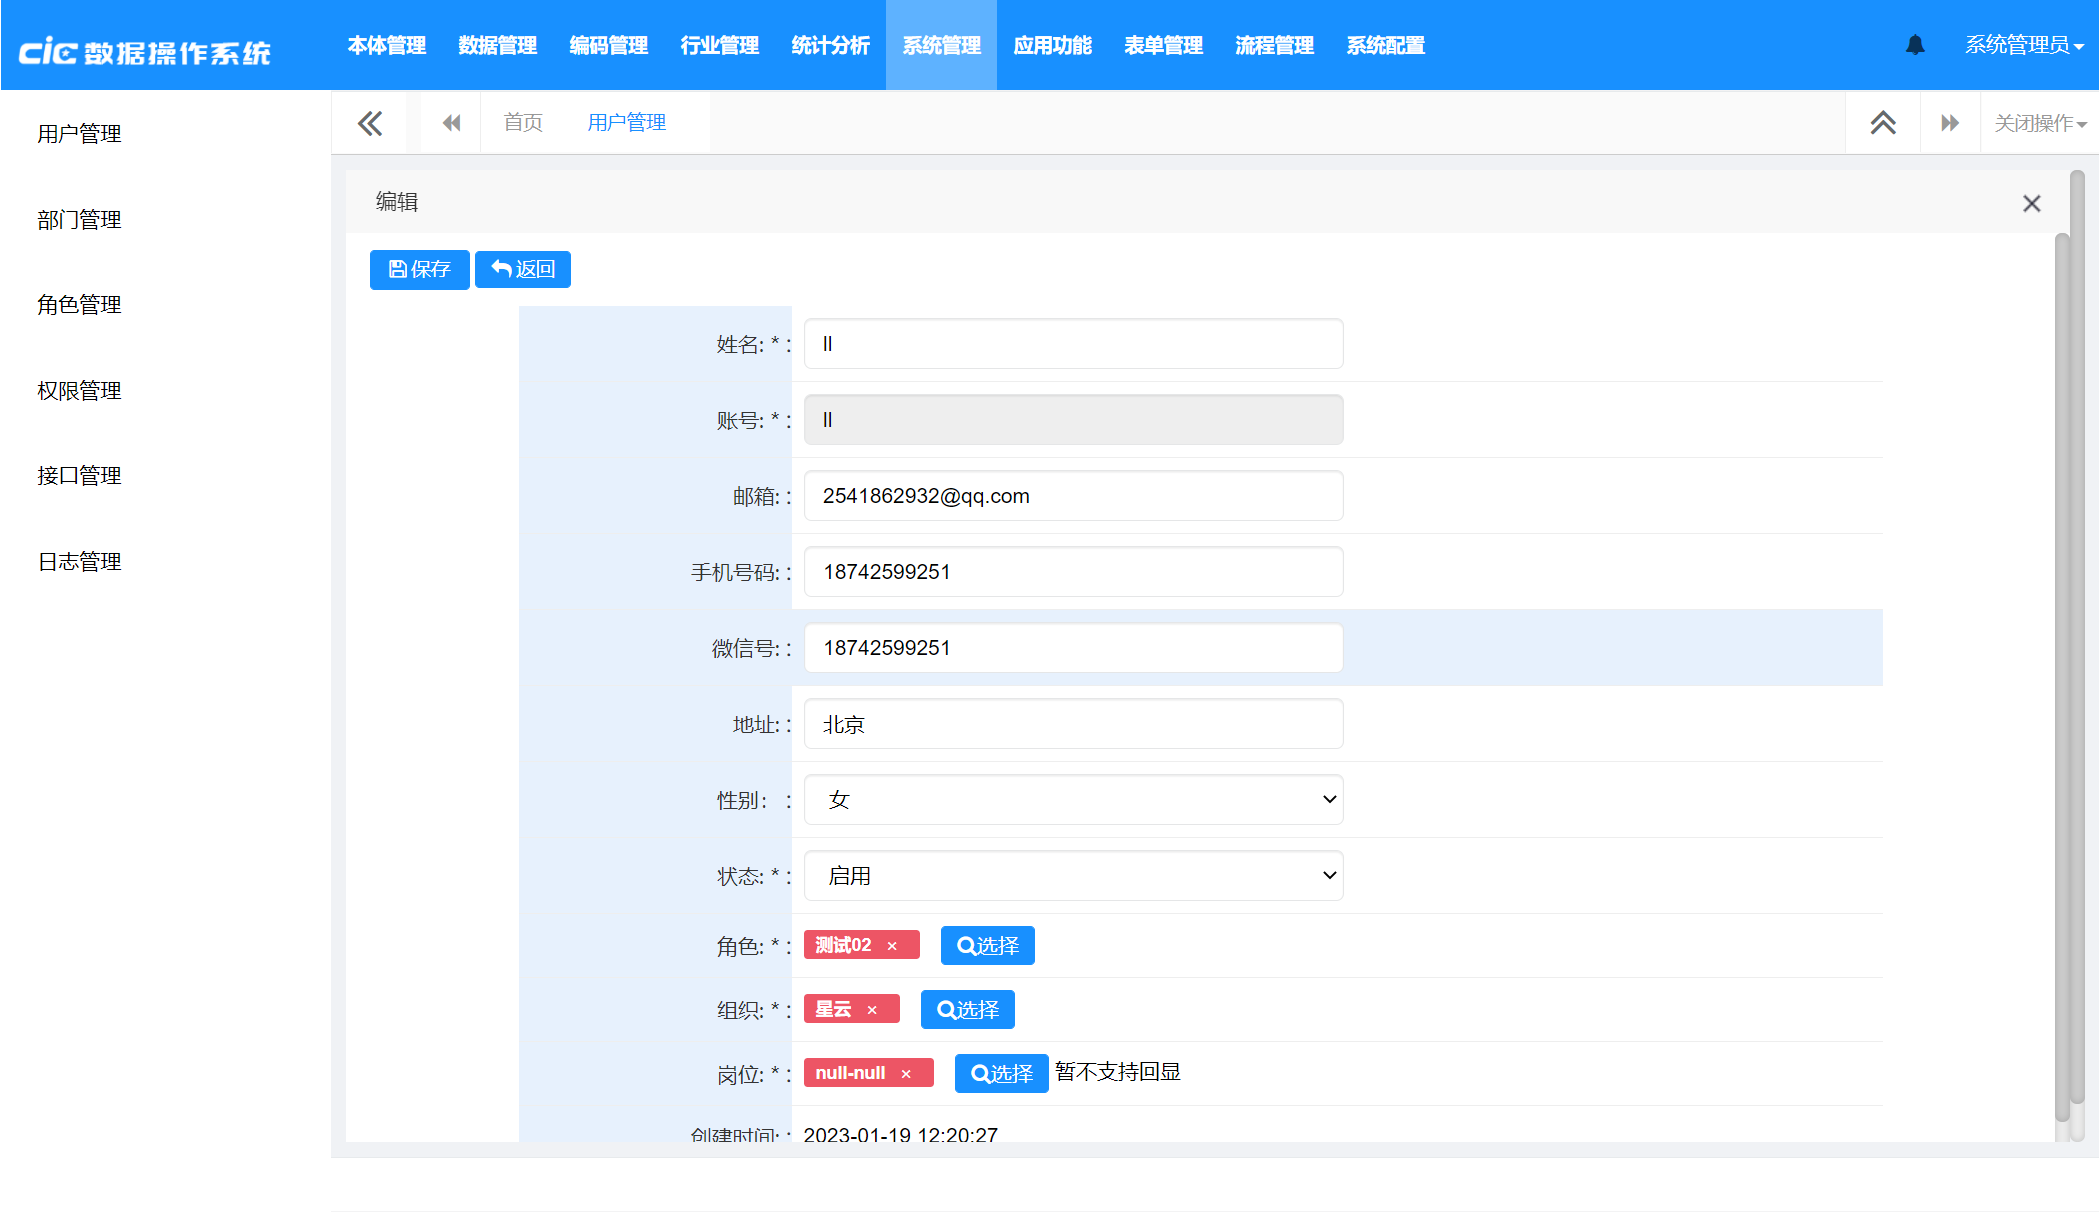
Task: Open the 状态 dropdown
Action: pyautogui.click(x=1073, y=876)
